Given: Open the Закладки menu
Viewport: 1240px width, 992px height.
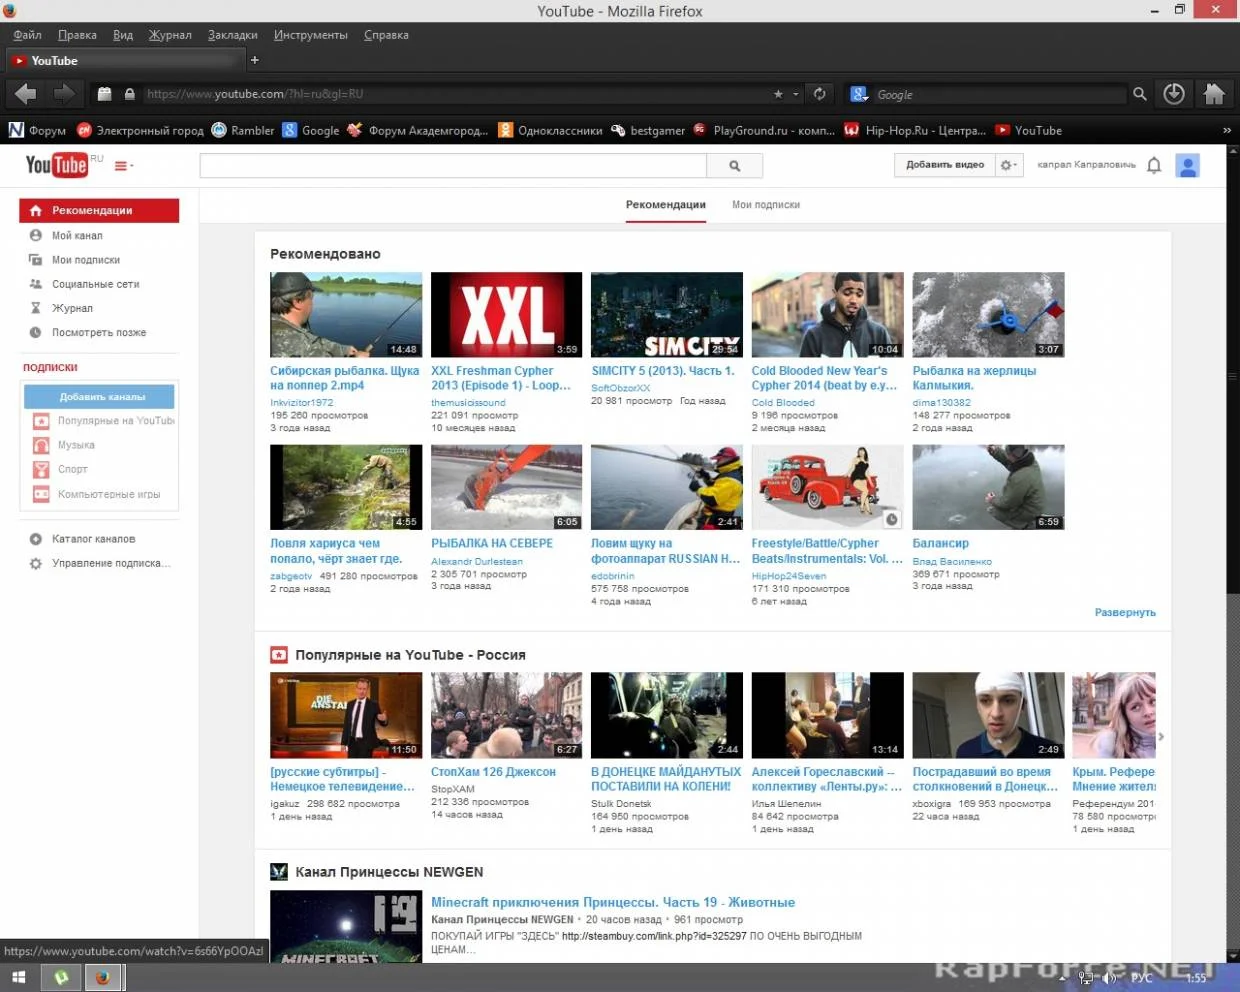Looking at the screenshot, I should tap(232, 35).
